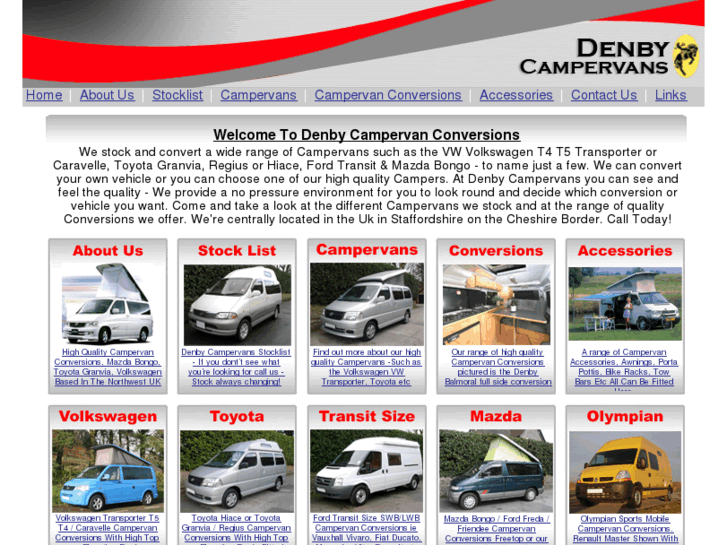This screenshot has width=727, height=545.
Task: Open Accessories in the navigation bar
Action: click(x=516, y=95)
